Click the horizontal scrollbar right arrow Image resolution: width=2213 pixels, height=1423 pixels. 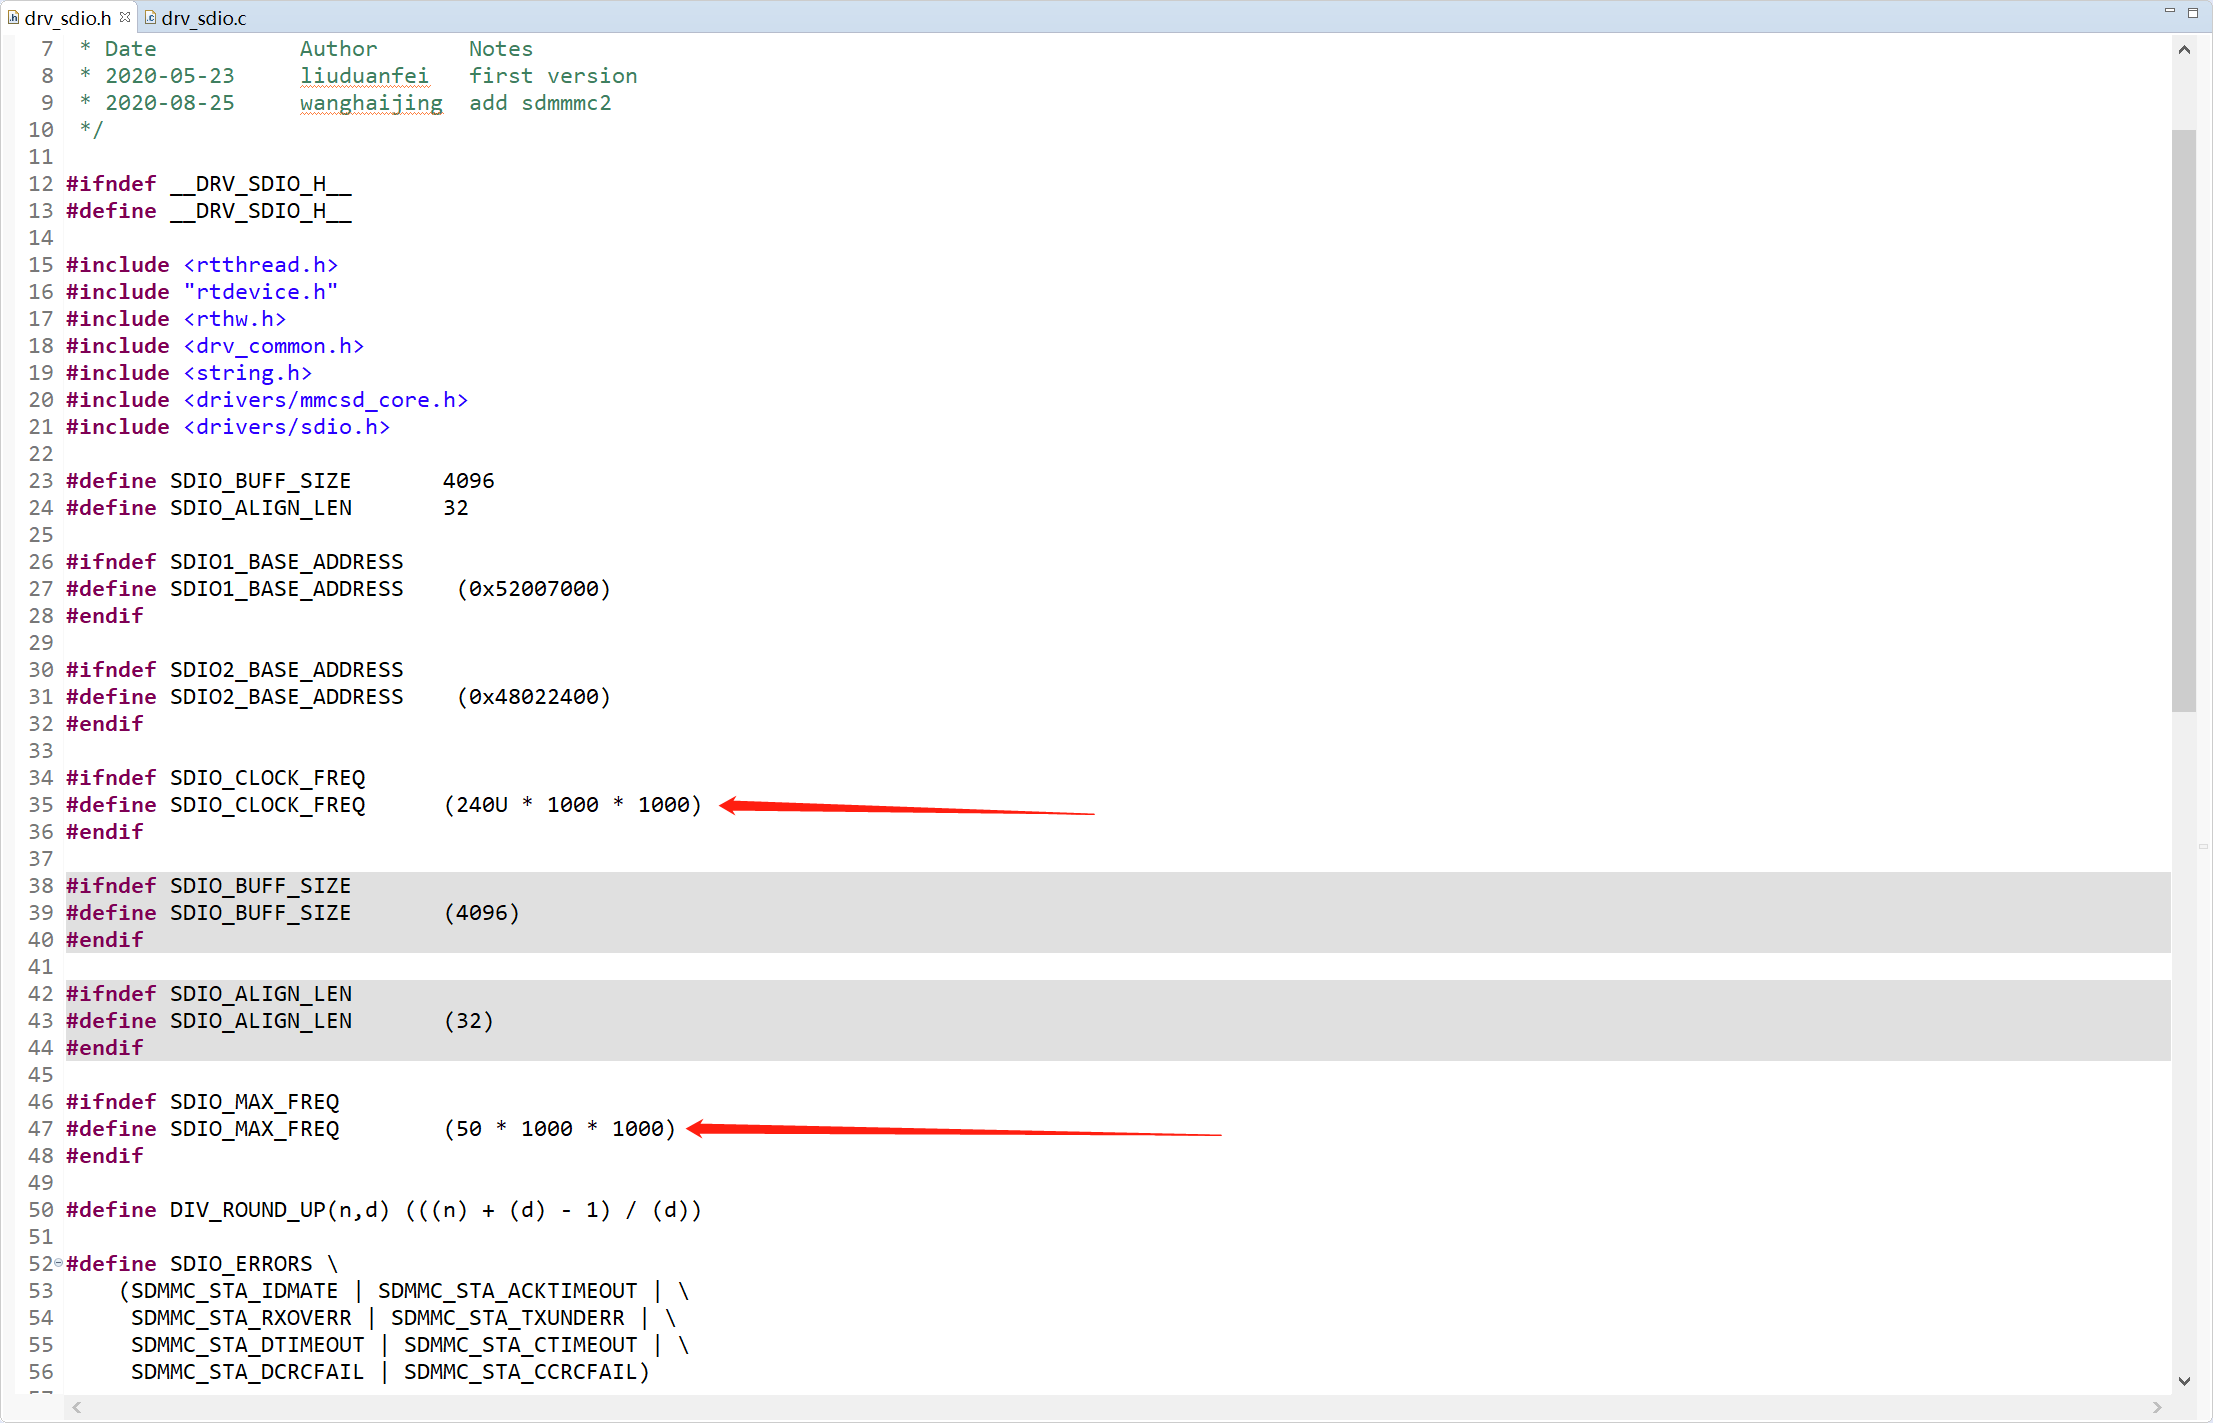point(2157,1407)
